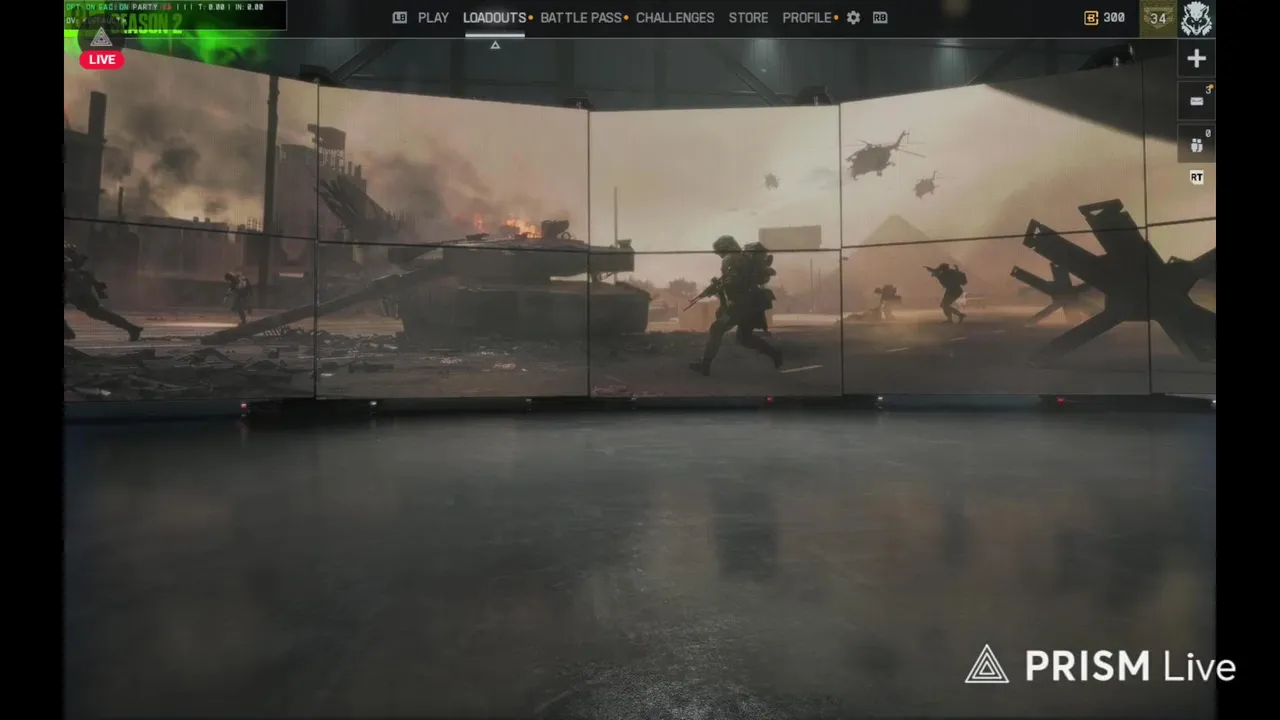Open the settings gear icon
The width and height of the screenshot is (1280, 720).
[x=853, y=18]
